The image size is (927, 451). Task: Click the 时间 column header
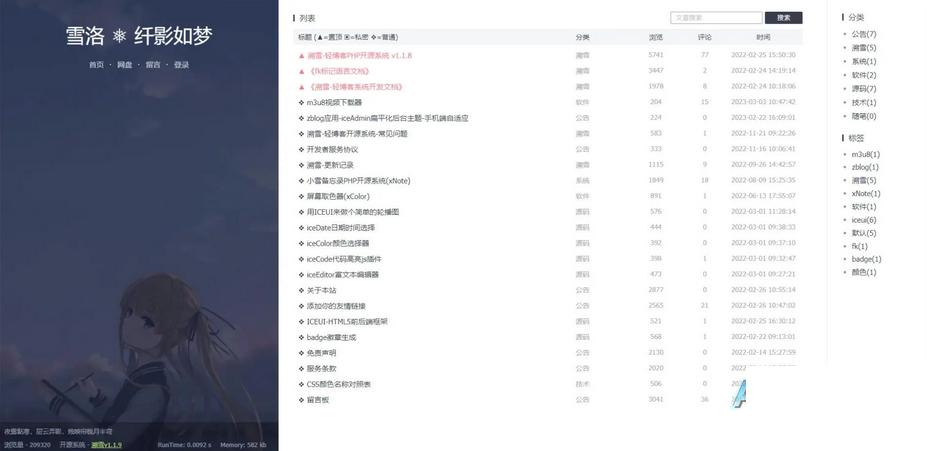tap(763, 37)
